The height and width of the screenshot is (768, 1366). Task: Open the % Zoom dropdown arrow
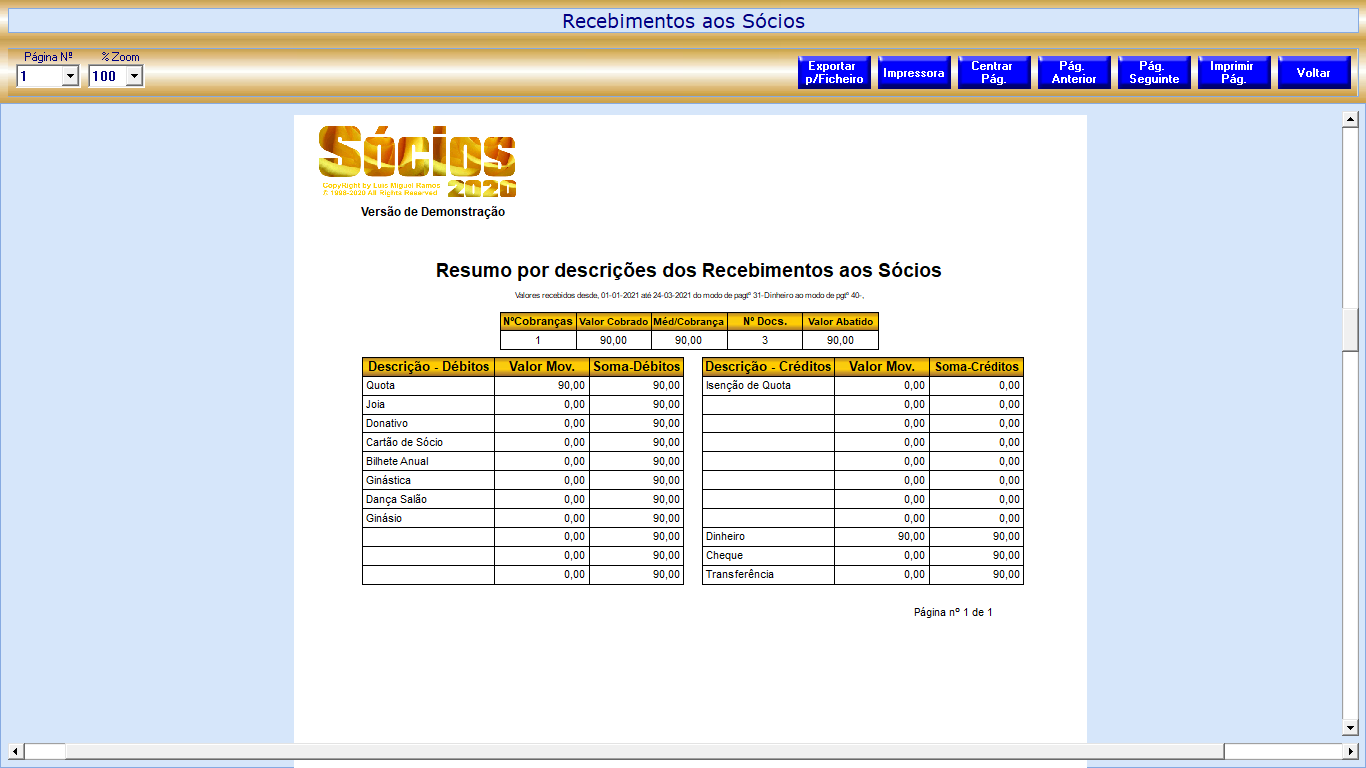coord(134,76)
